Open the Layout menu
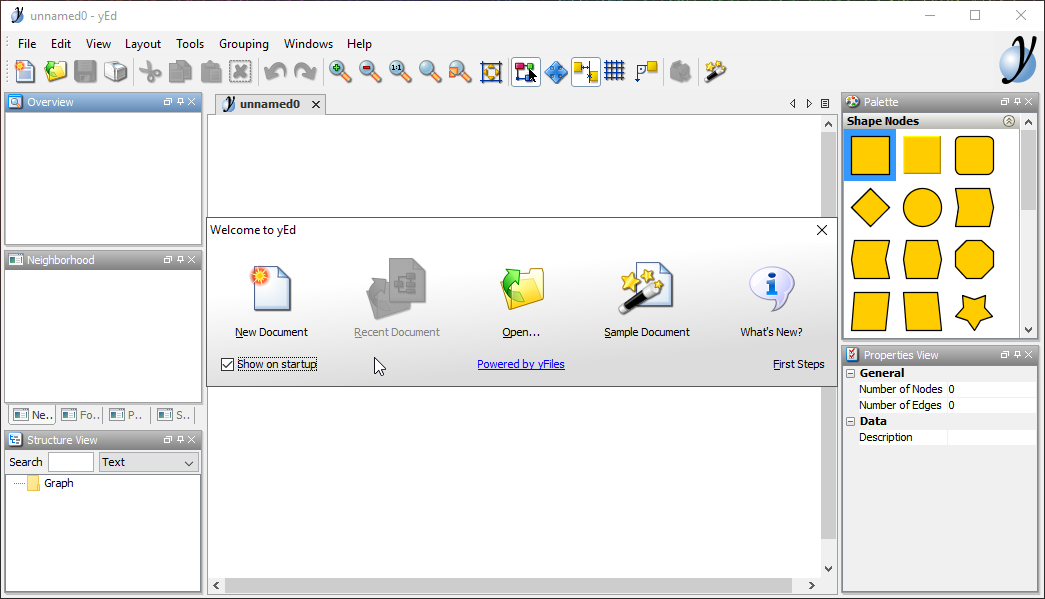The height and width of the screenshot is (599, 1045). click(143, 44)
